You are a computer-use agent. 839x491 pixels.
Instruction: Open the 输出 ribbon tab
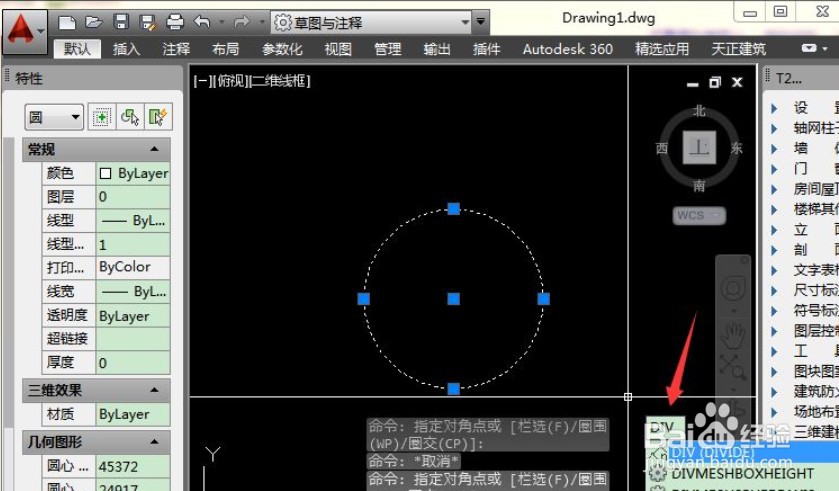[x=437, y=49]
